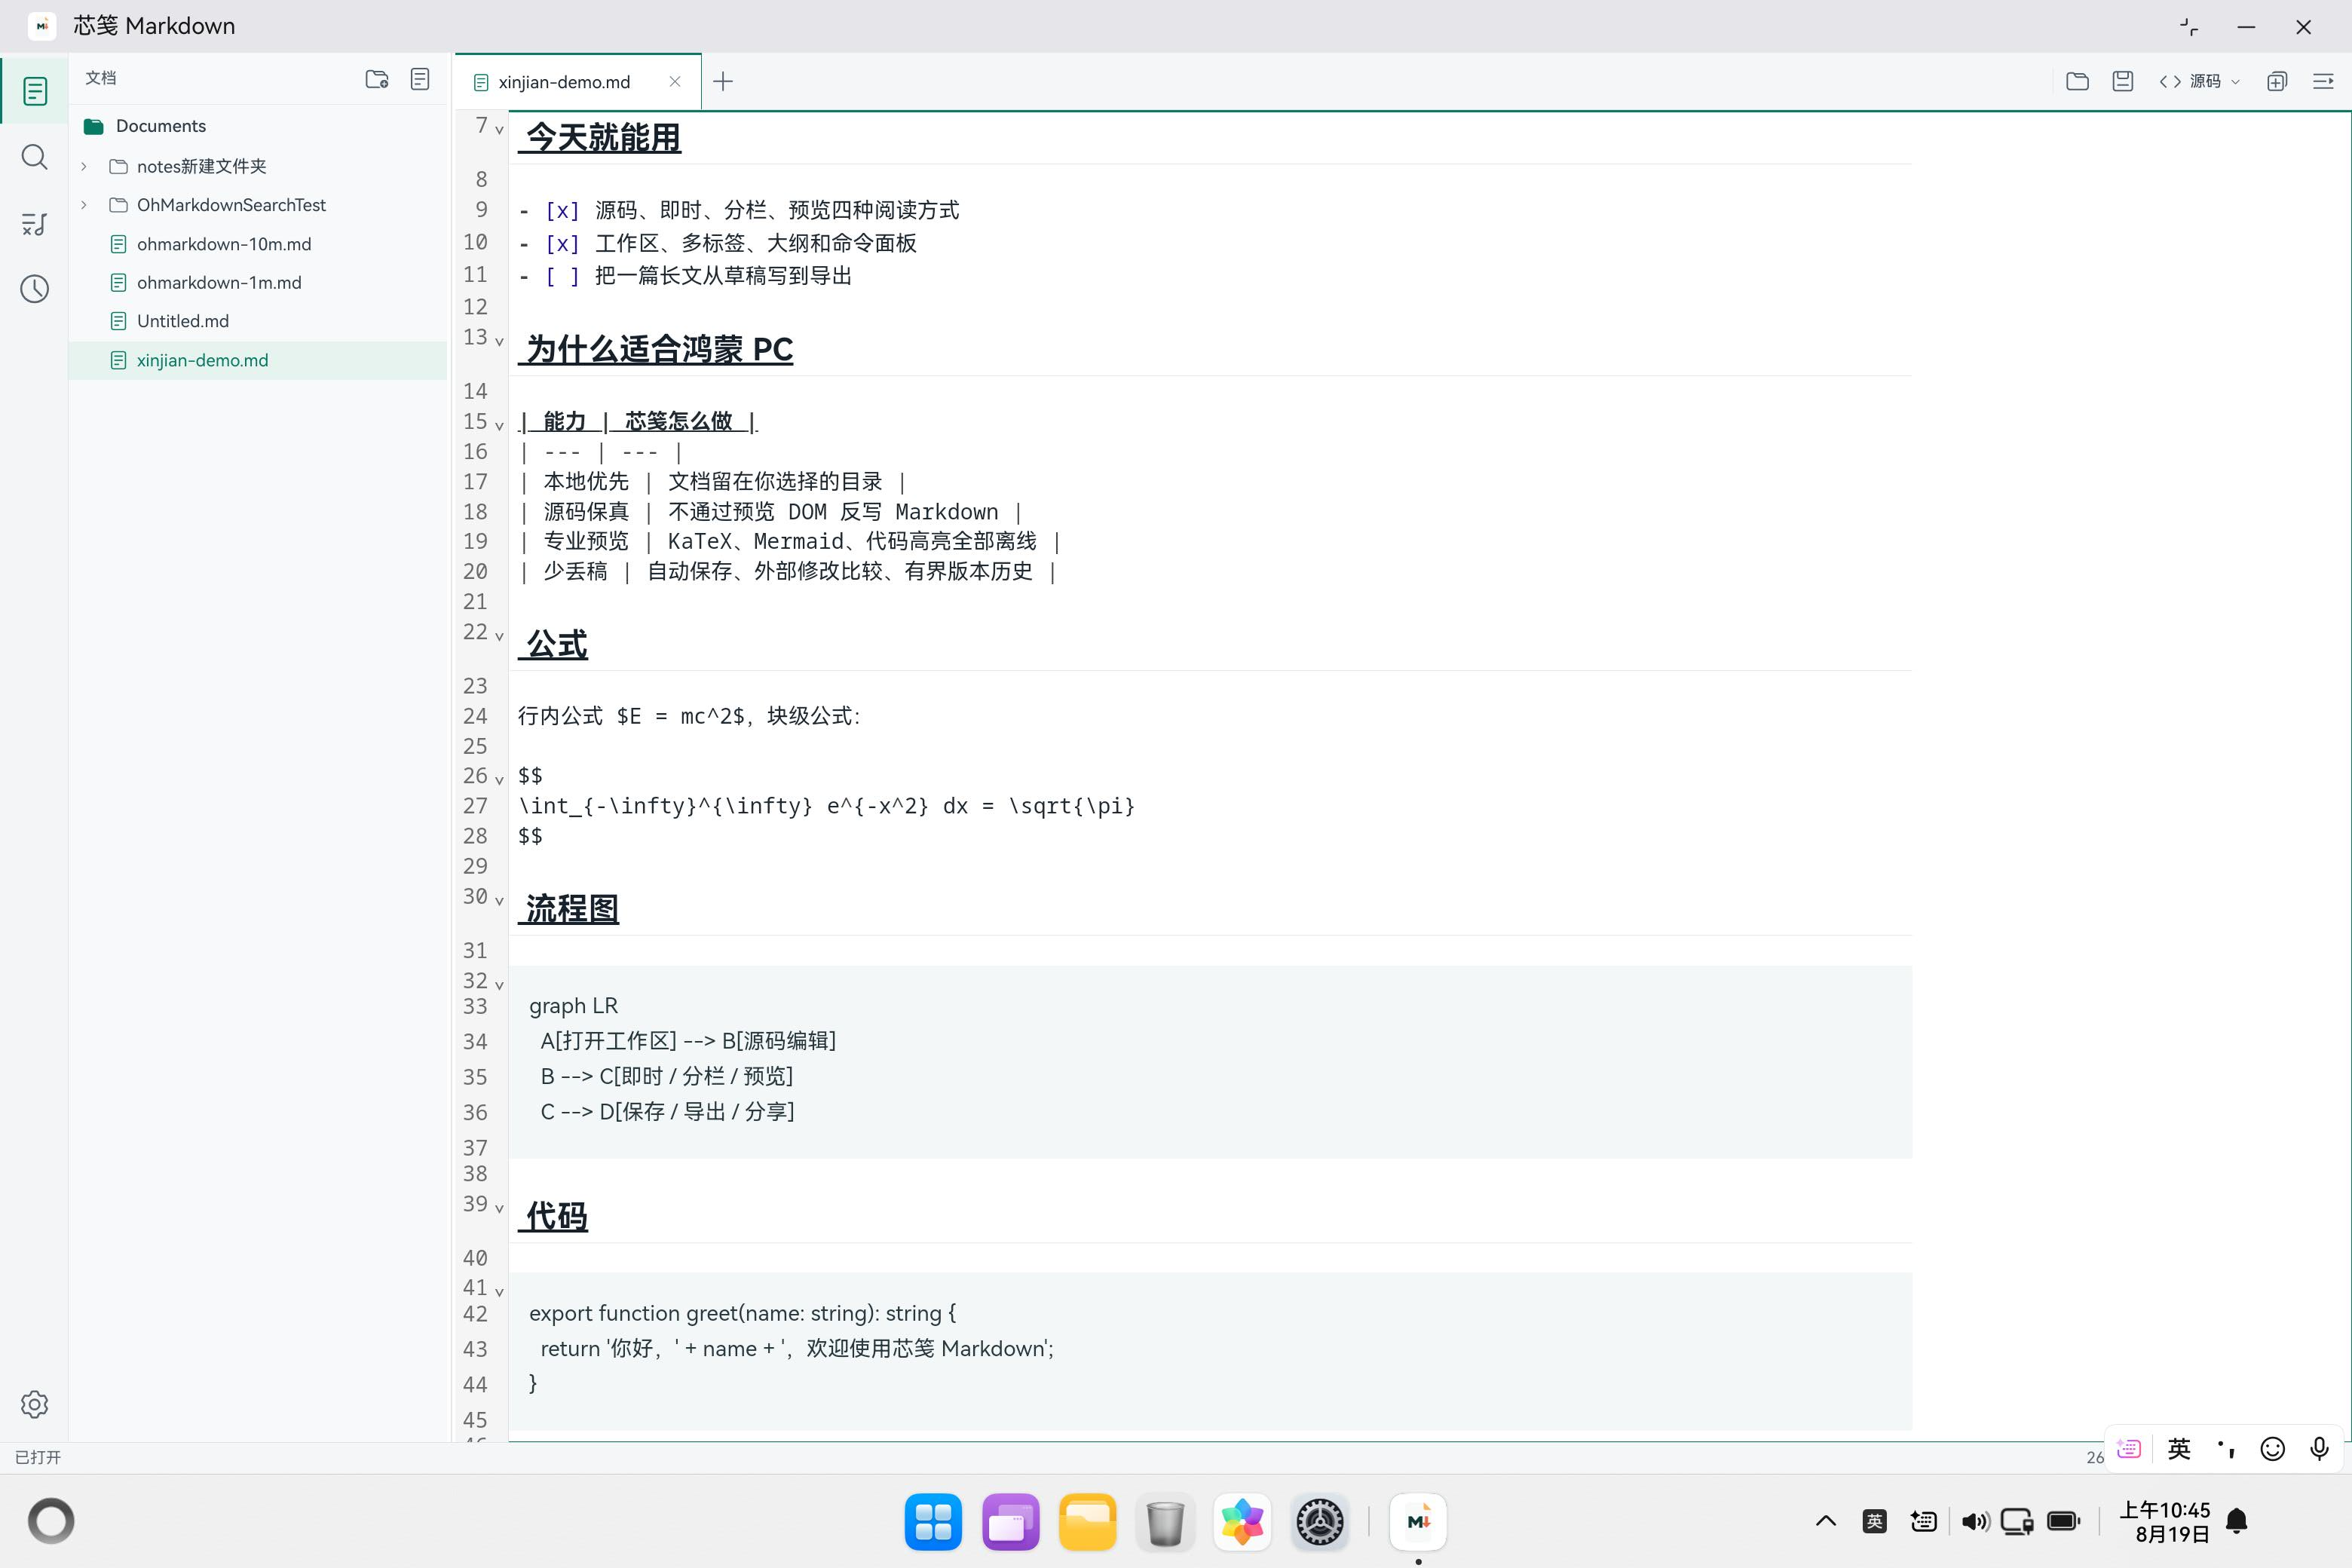
Task: Click the save toolbar icon
Action: pyautogui.click(x=2123, y=81)
